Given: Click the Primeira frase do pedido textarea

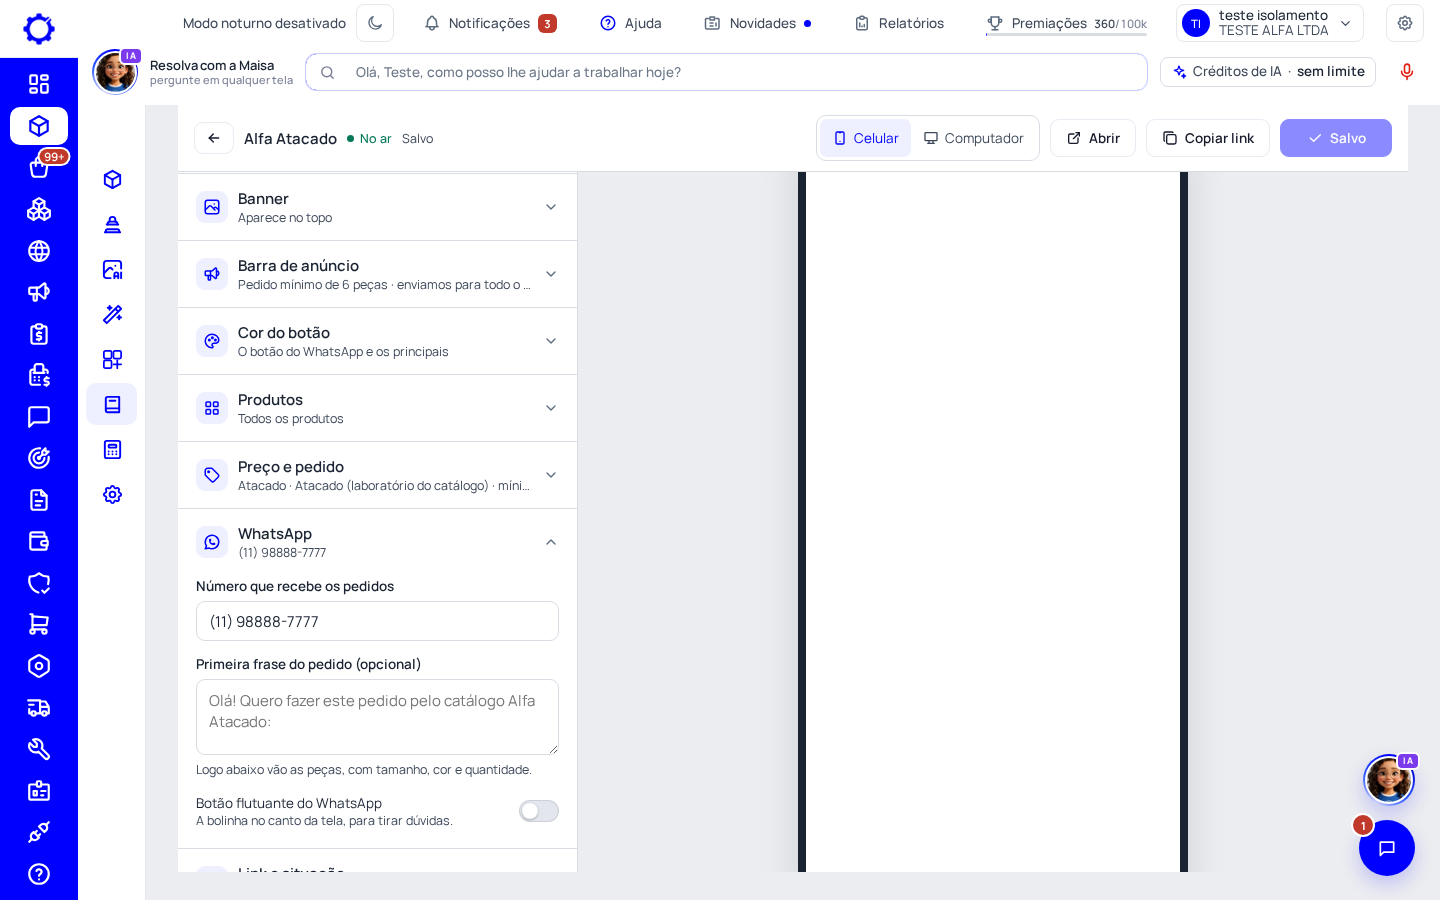Looking at the screenshot, I should click(377, 717).
